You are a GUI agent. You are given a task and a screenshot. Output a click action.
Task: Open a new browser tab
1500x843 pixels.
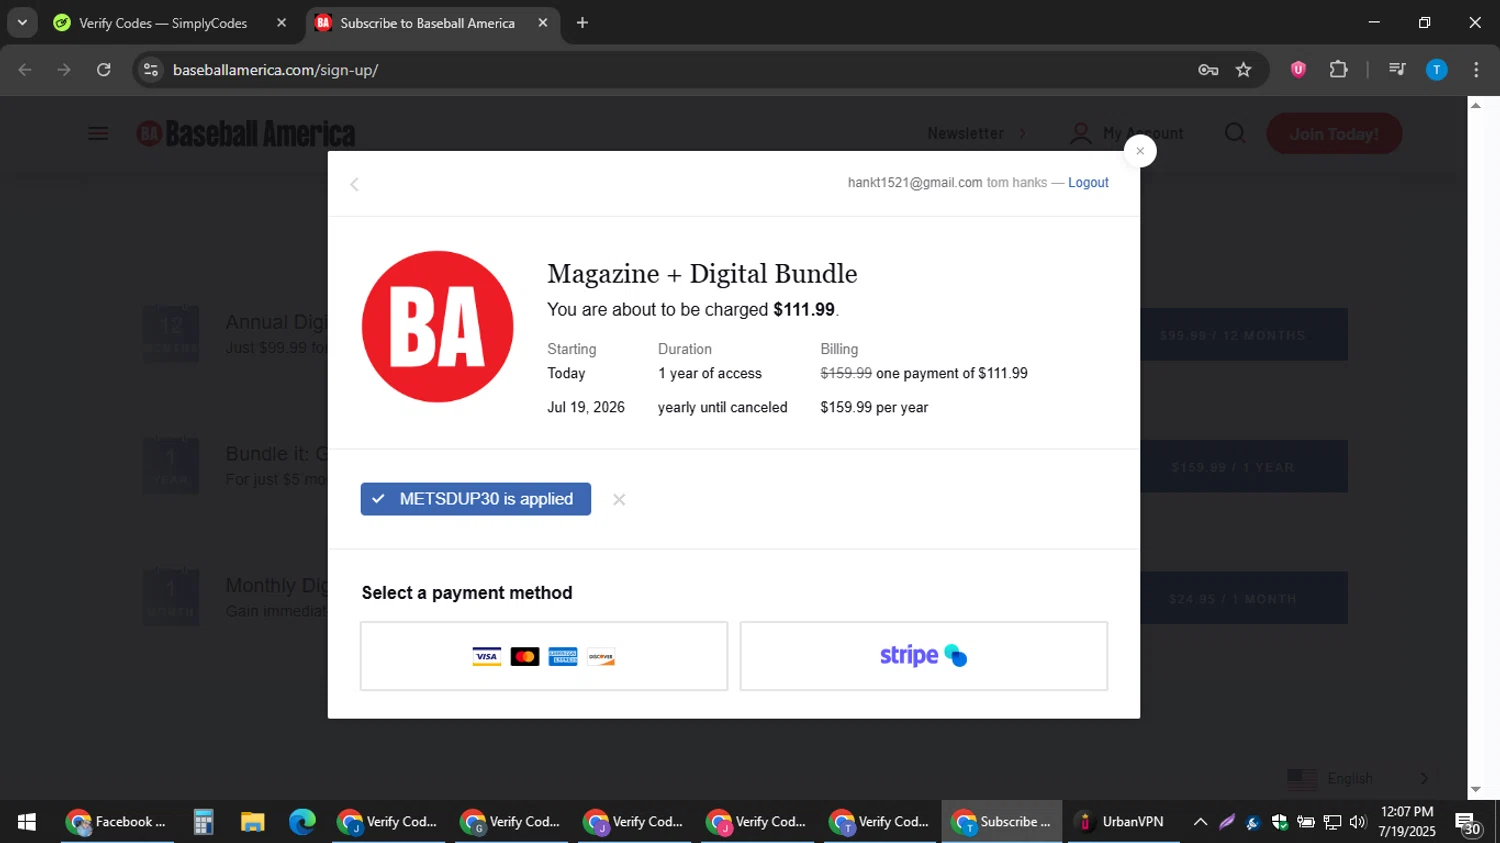tap(582, 23)
